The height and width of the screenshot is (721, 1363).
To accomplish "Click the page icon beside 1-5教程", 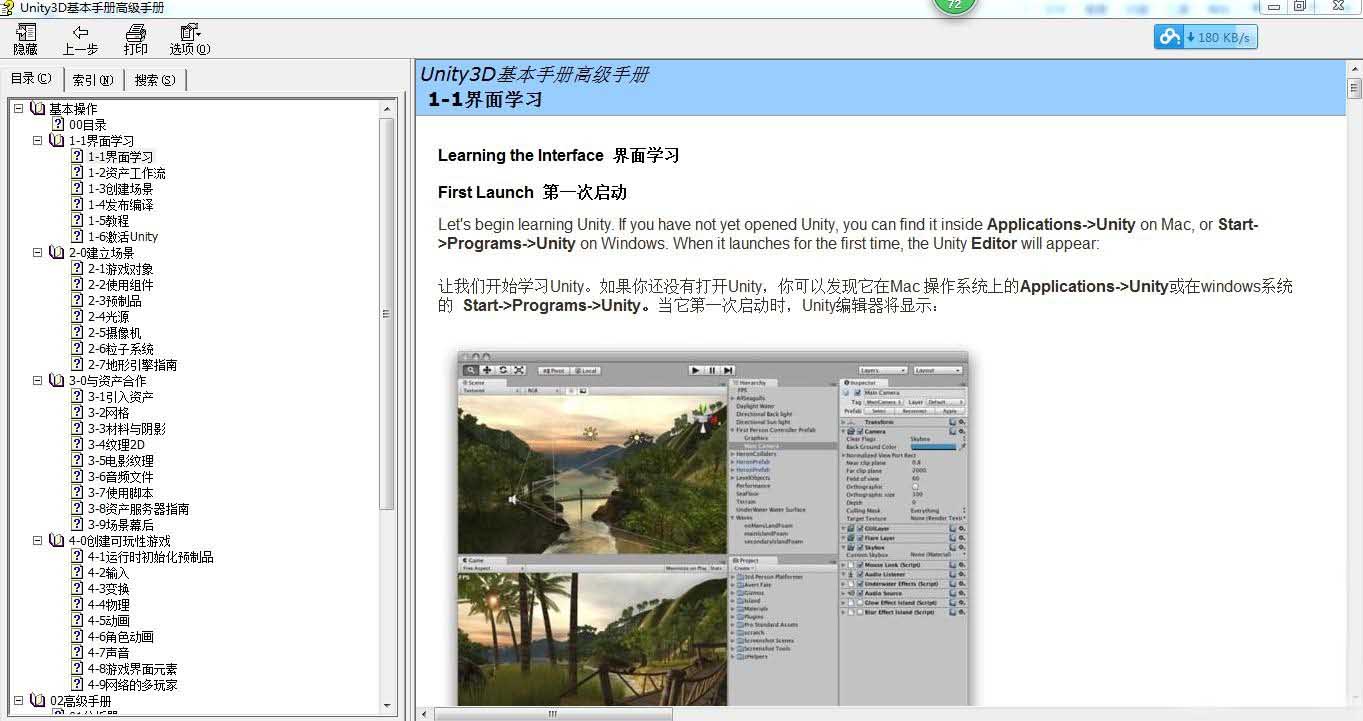I will coord(77,220).
